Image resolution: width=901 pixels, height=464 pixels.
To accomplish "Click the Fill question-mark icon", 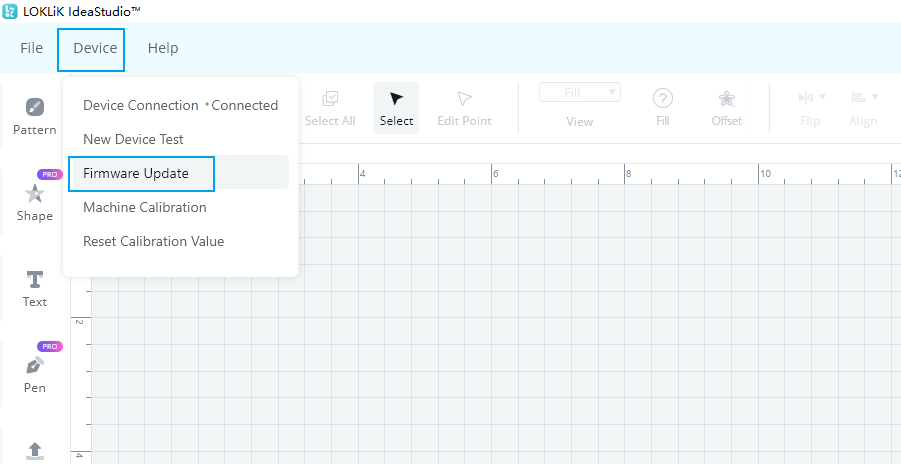I will (x=663, y=99).
